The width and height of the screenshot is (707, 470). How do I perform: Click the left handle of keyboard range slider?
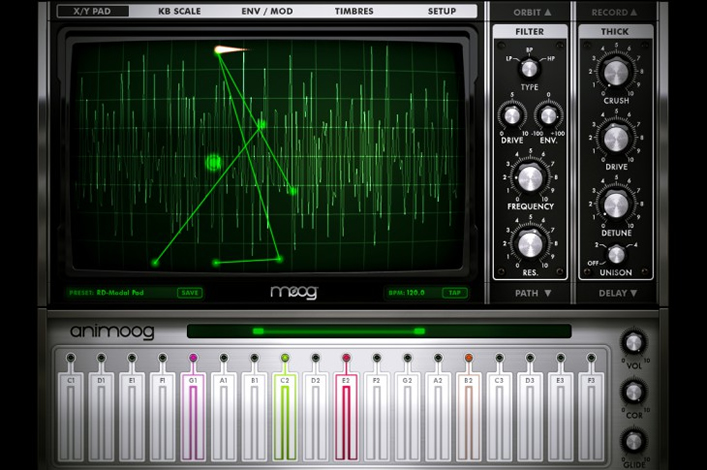[258, 332]
